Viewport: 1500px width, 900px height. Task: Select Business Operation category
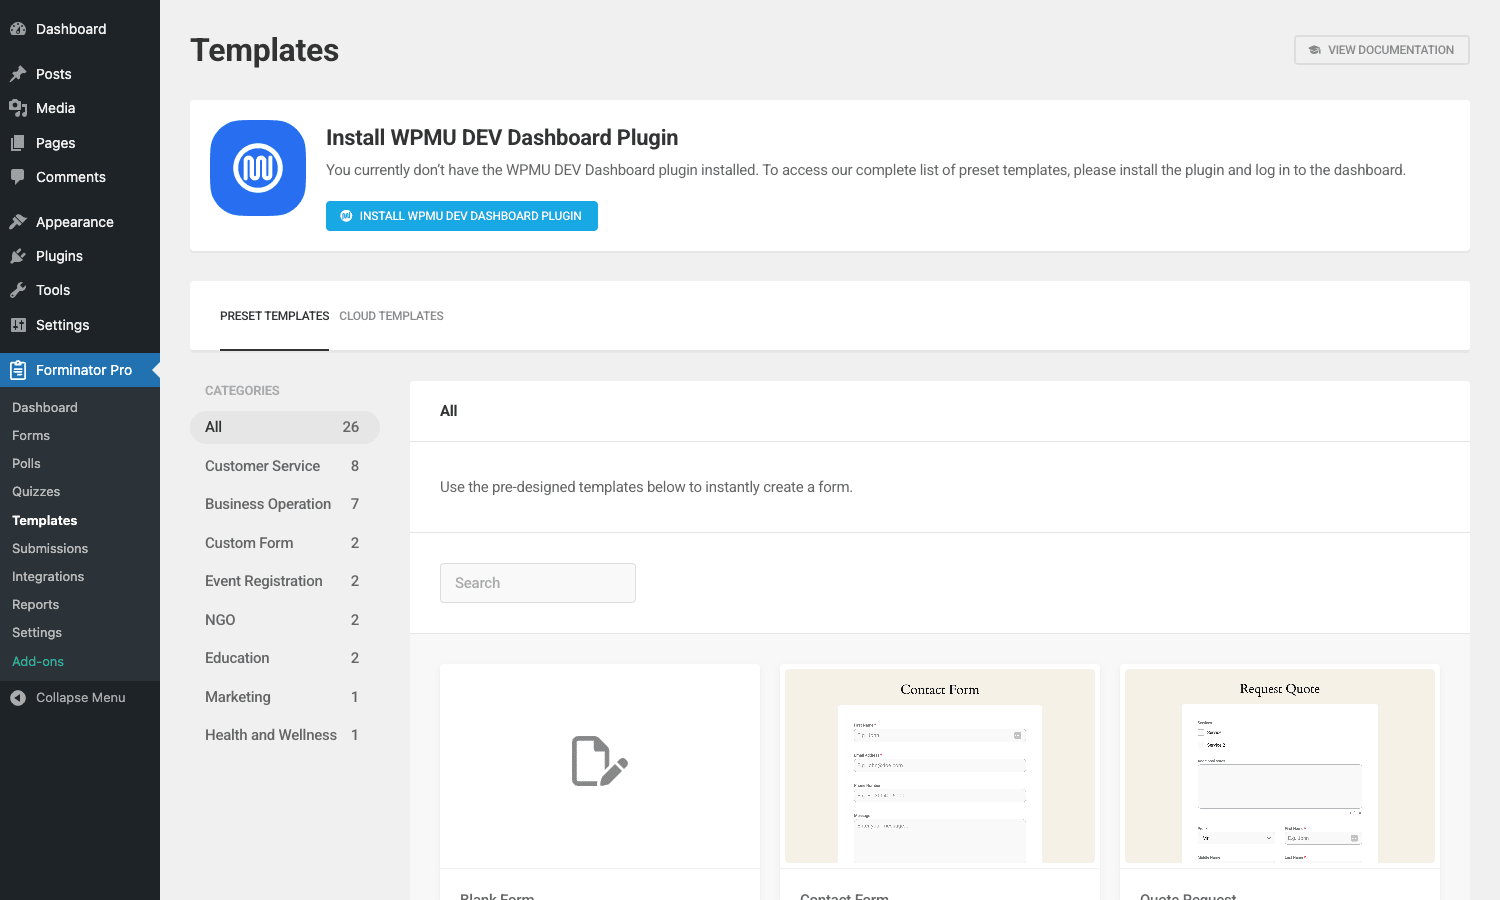(x=285, y=504)
